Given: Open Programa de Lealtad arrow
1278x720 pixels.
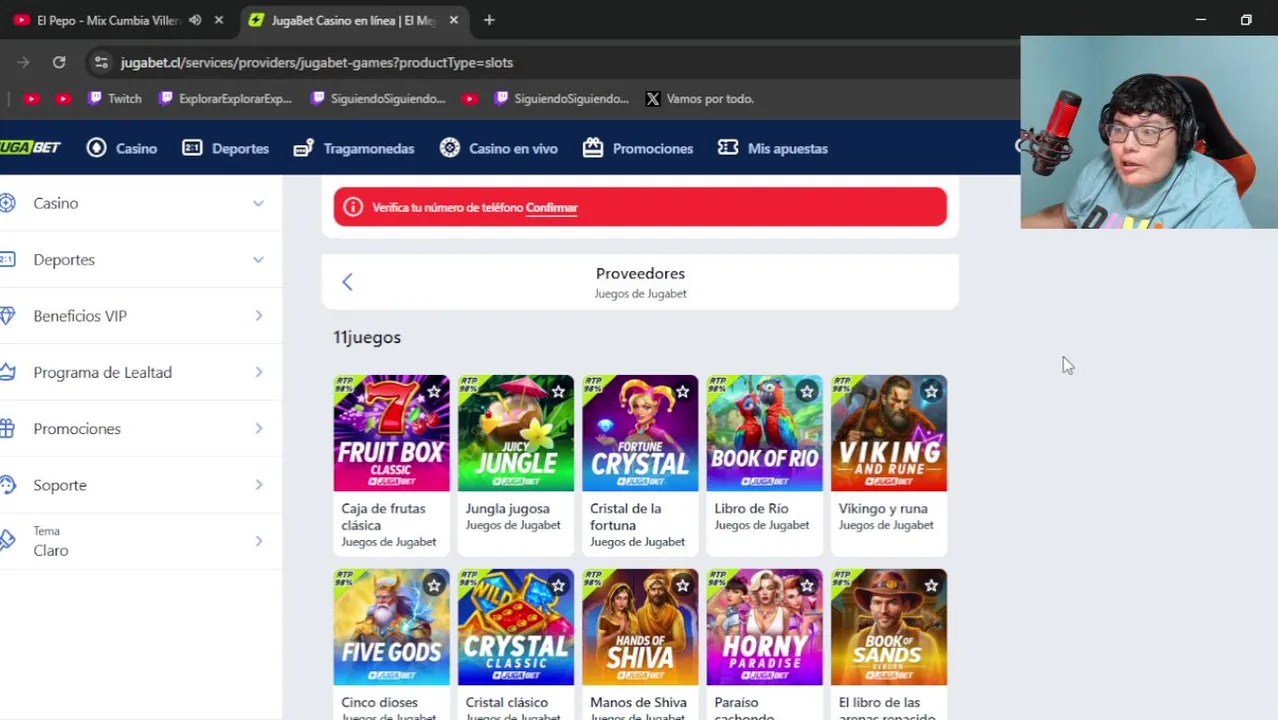Looking at the screenshot, I should (258, 372).
